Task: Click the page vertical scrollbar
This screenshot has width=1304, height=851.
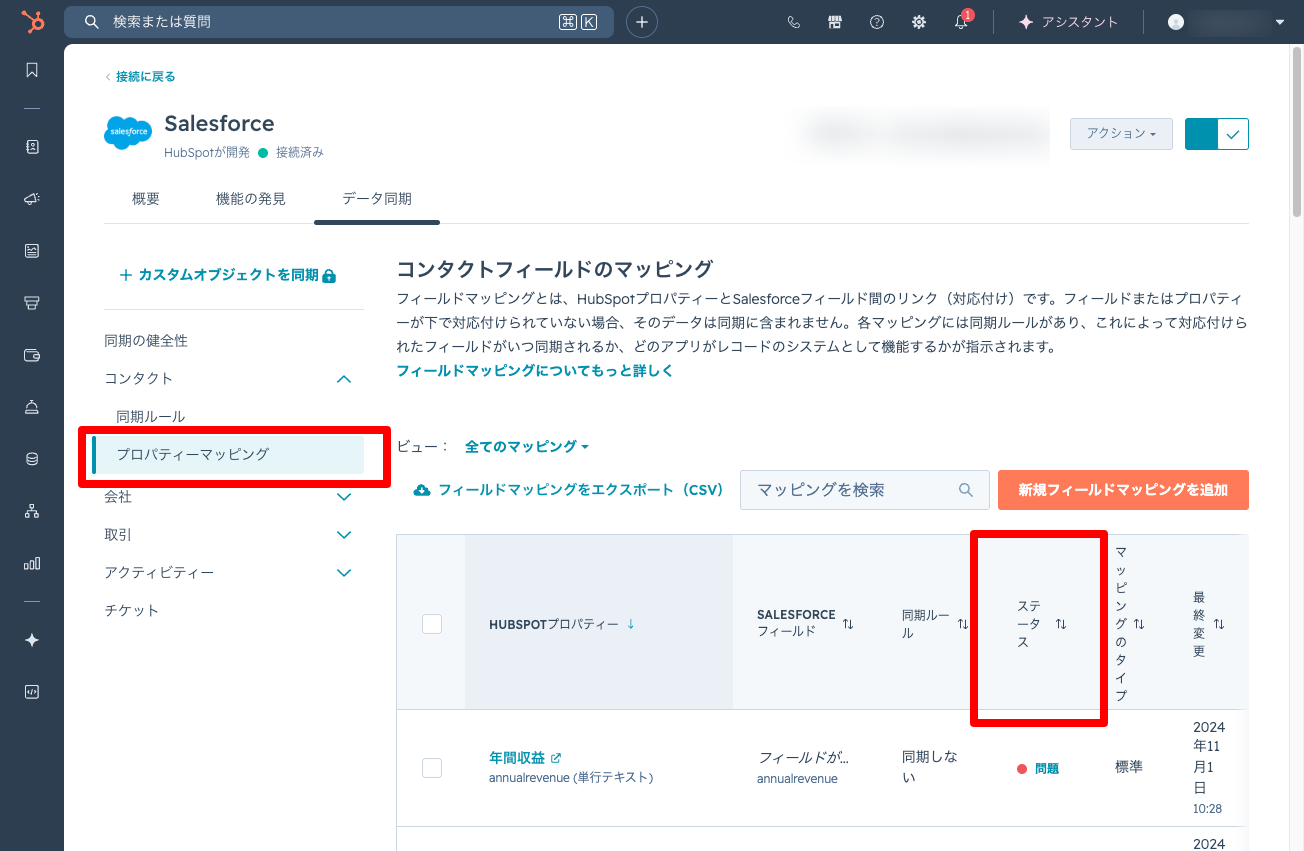Action: [1297, 130]
